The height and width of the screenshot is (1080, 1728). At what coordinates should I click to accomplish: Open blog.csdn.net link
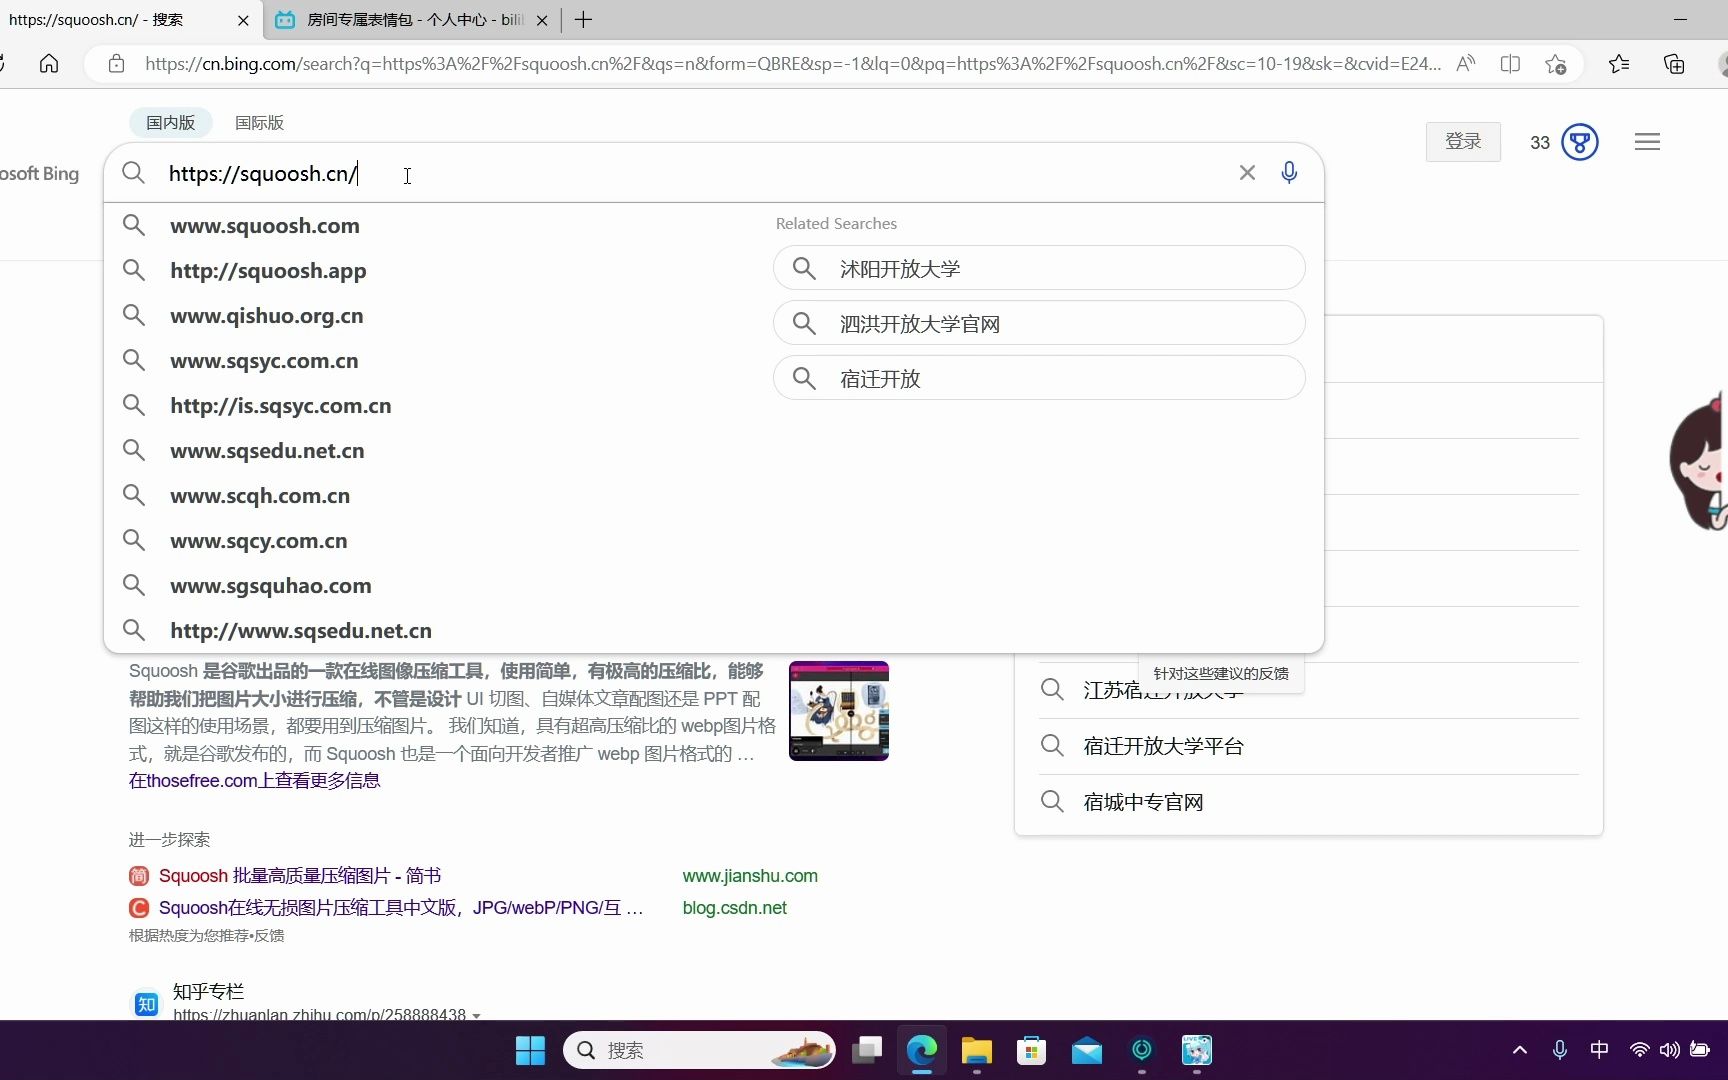point(735,908)
